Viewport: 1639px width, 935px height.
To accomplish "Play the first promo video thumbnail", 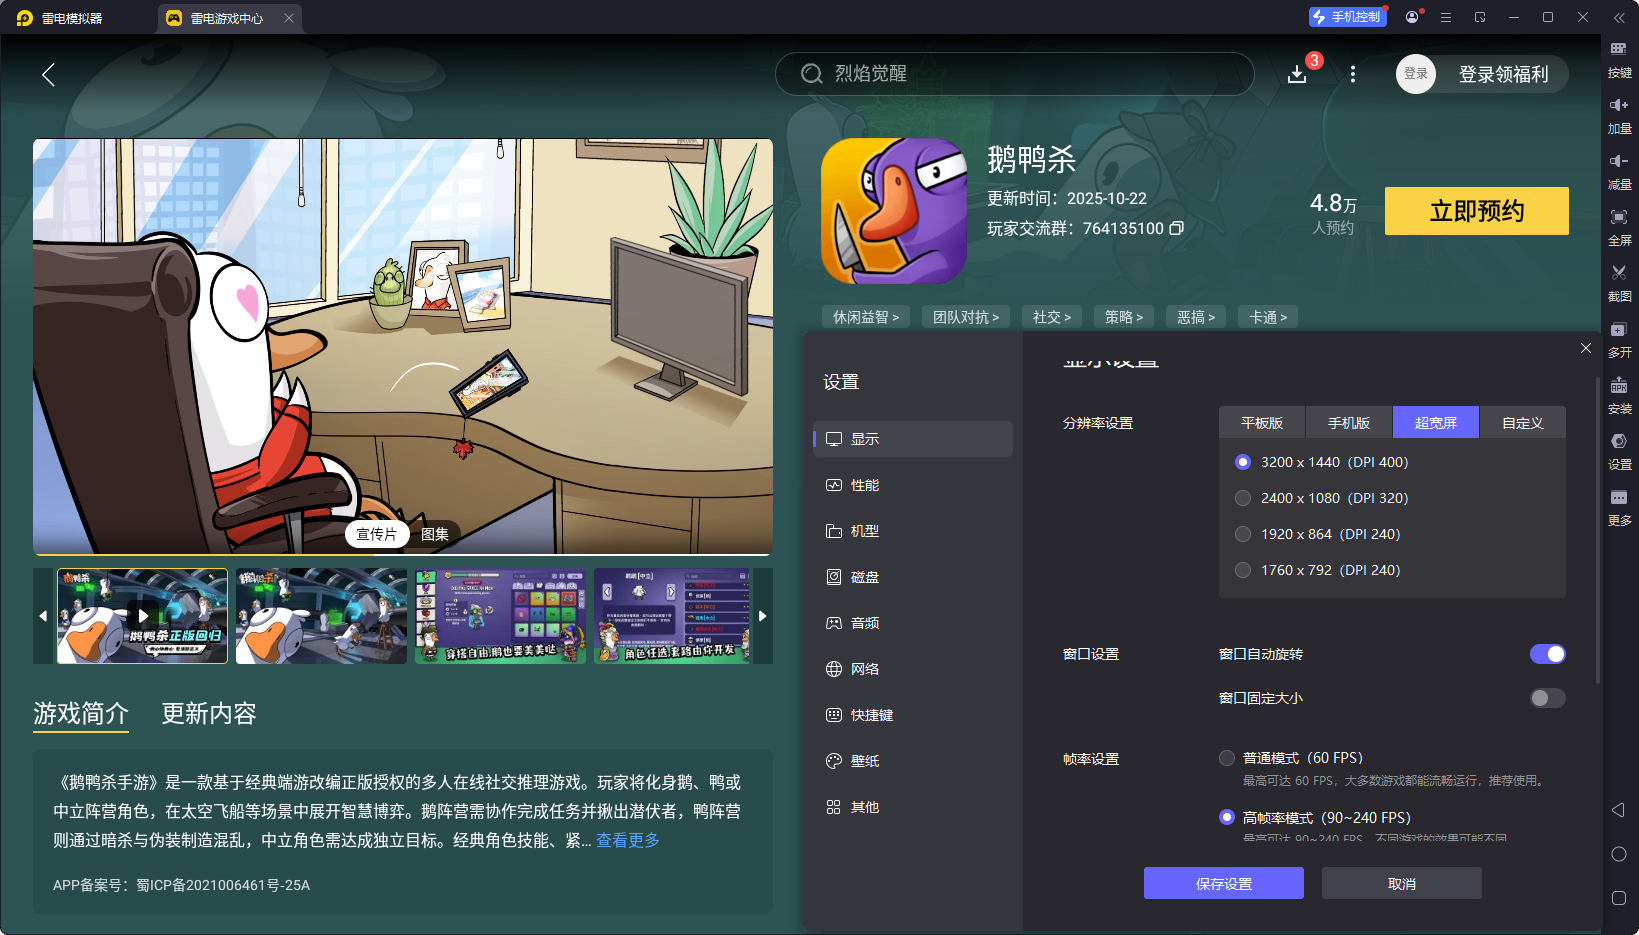I will (x=143, y=616).
